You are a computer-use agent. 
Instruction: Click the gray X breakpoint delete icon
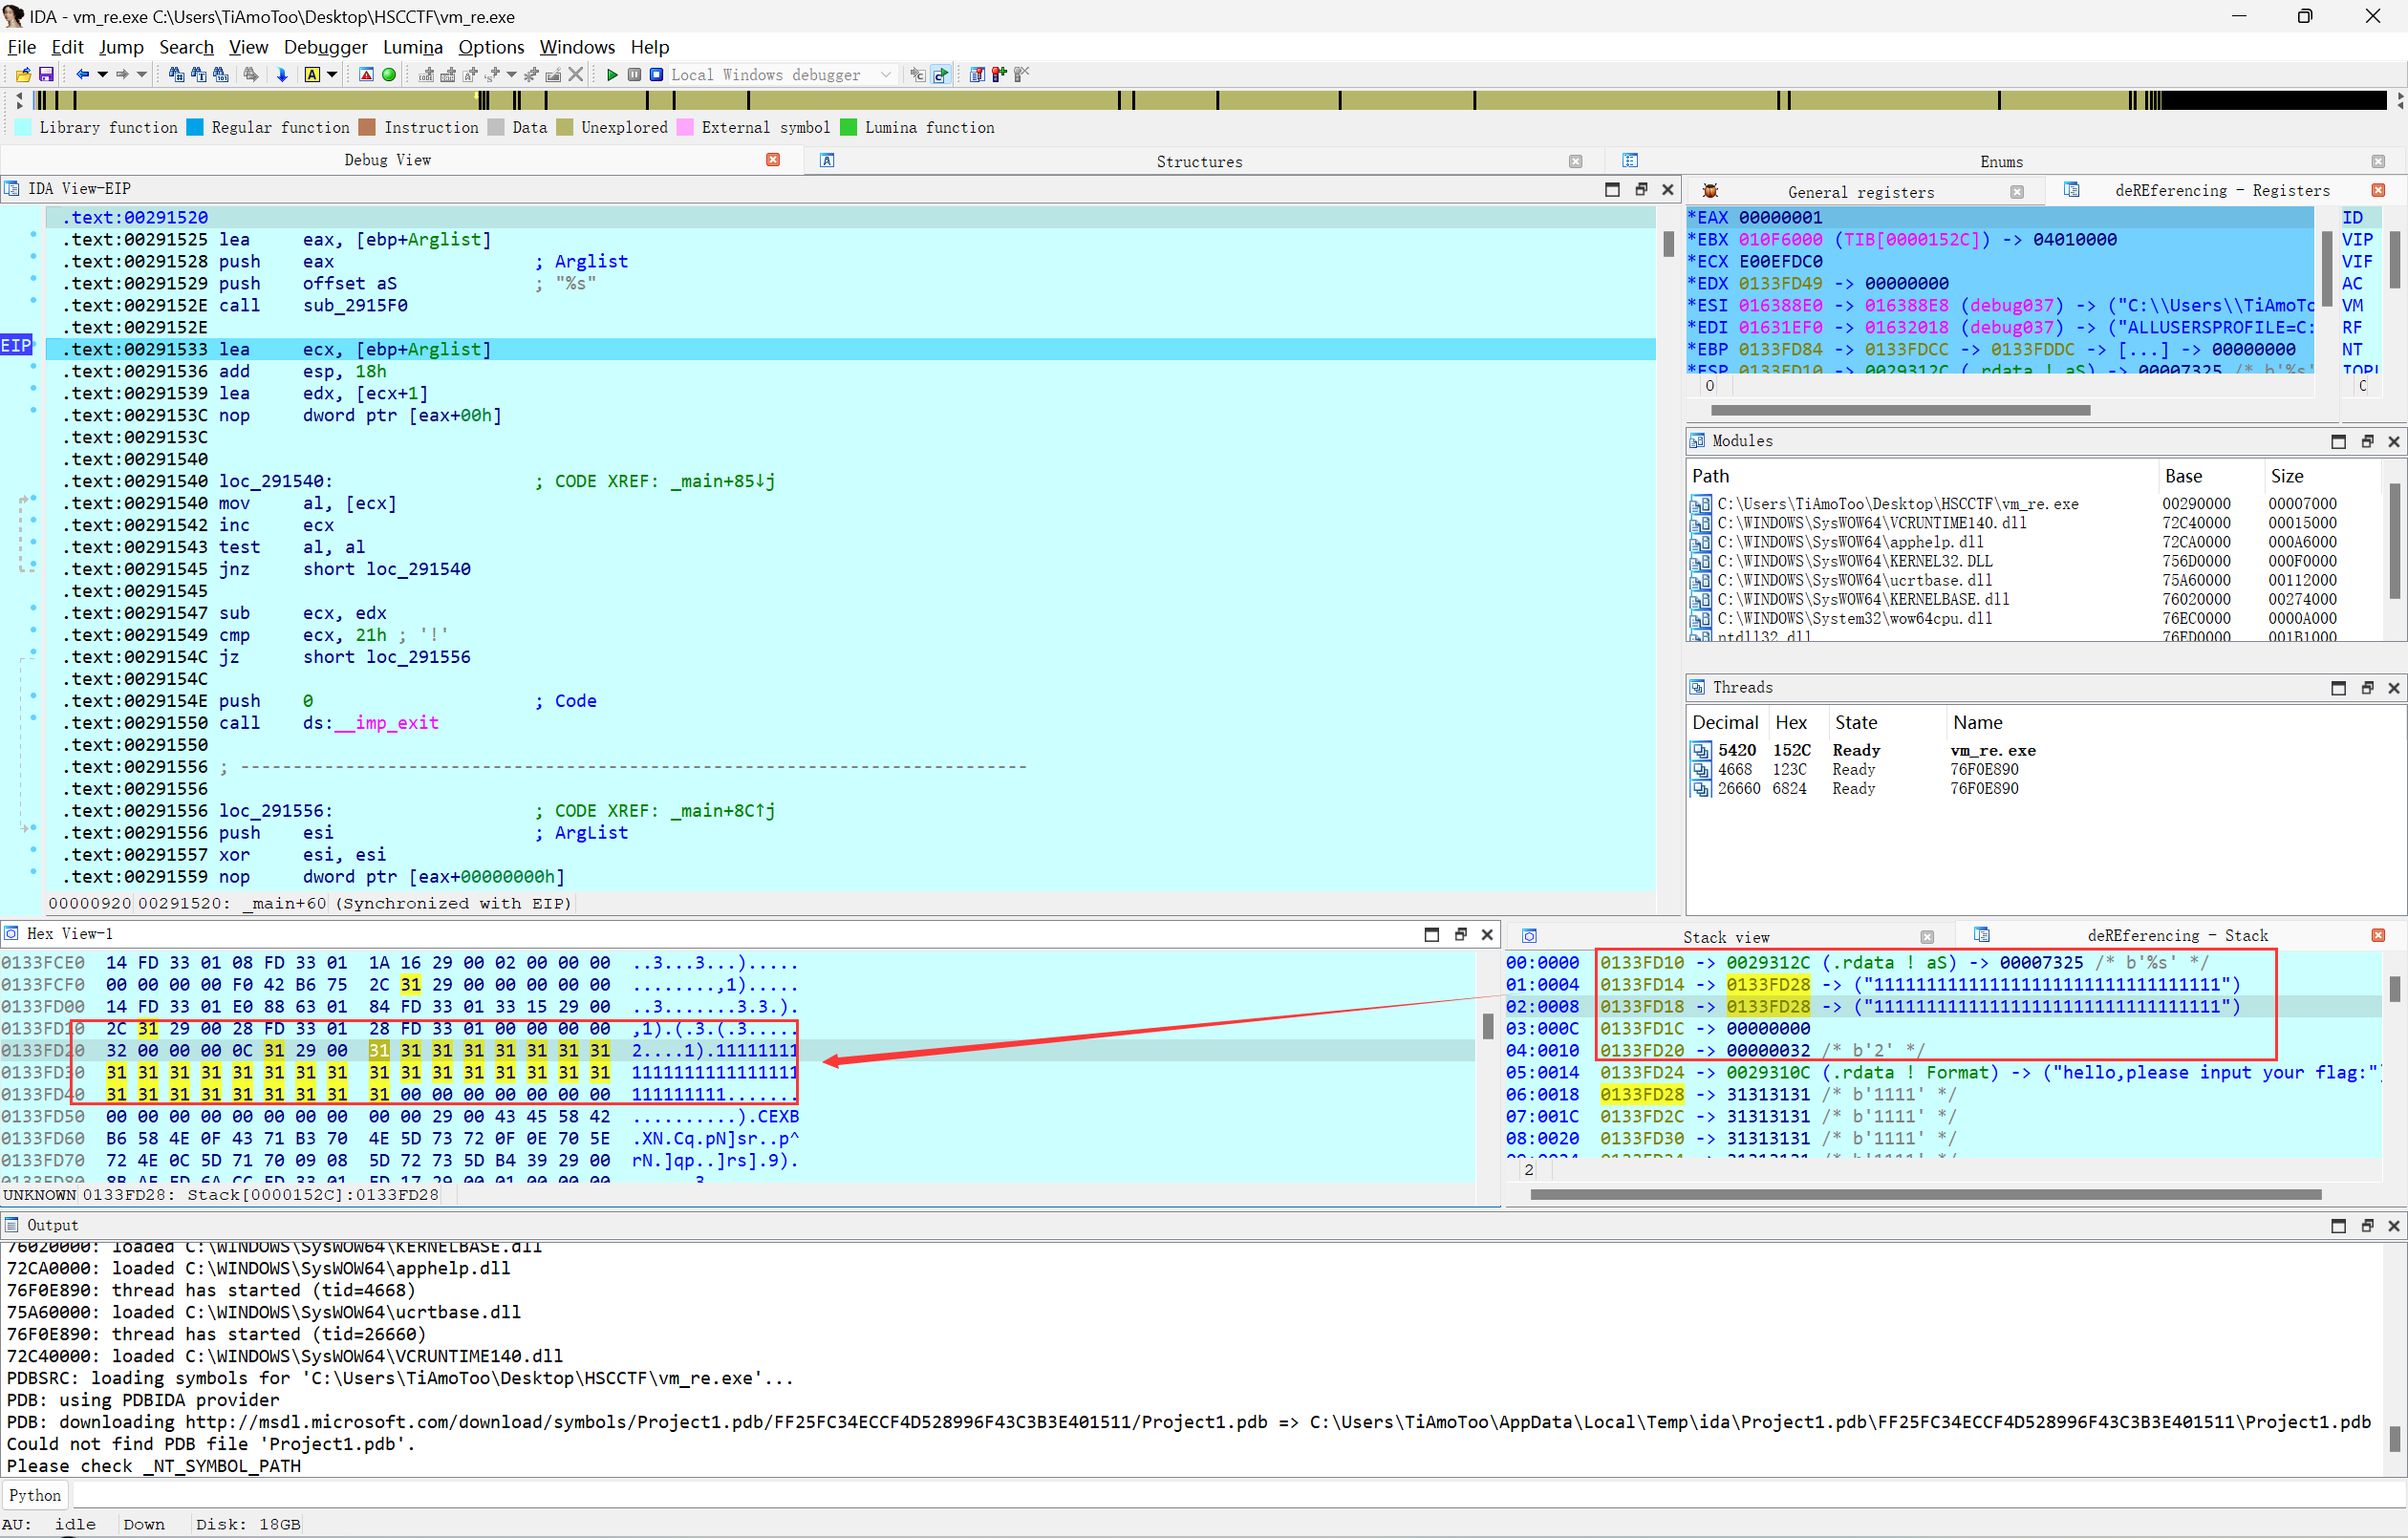(x=576, y=75)
